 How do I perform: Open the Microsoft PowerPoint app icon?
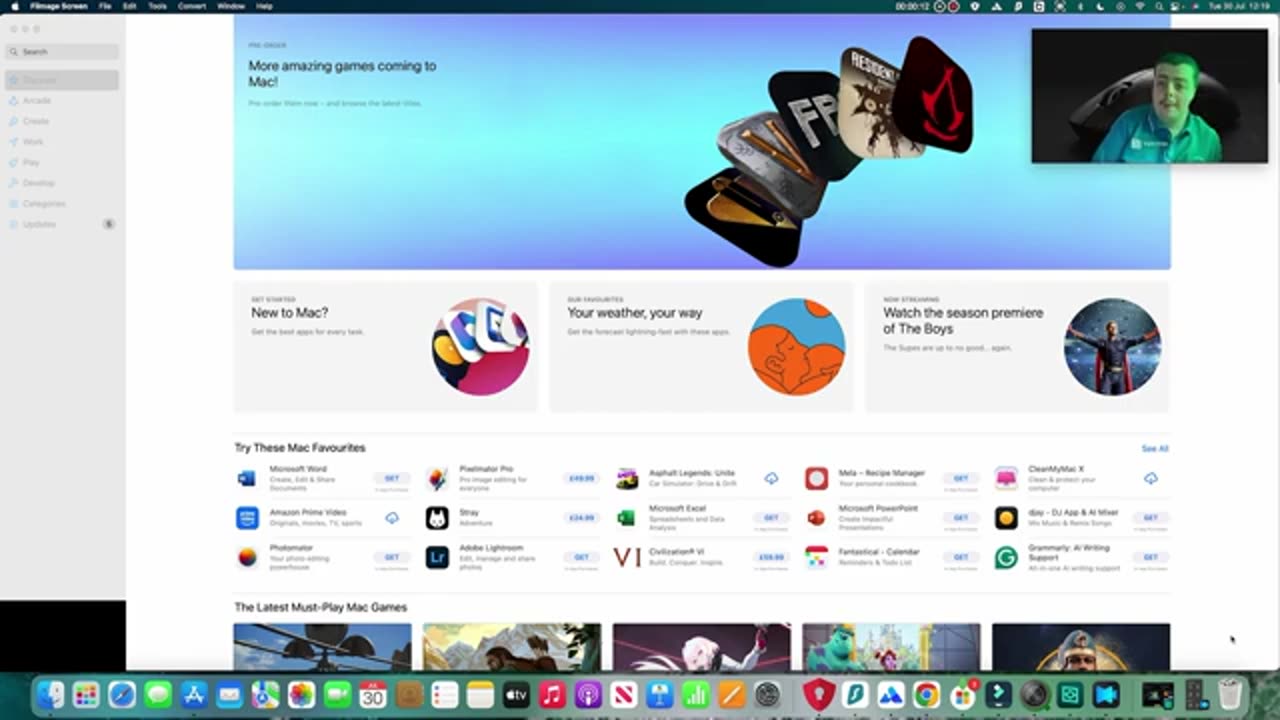(817, 518)
